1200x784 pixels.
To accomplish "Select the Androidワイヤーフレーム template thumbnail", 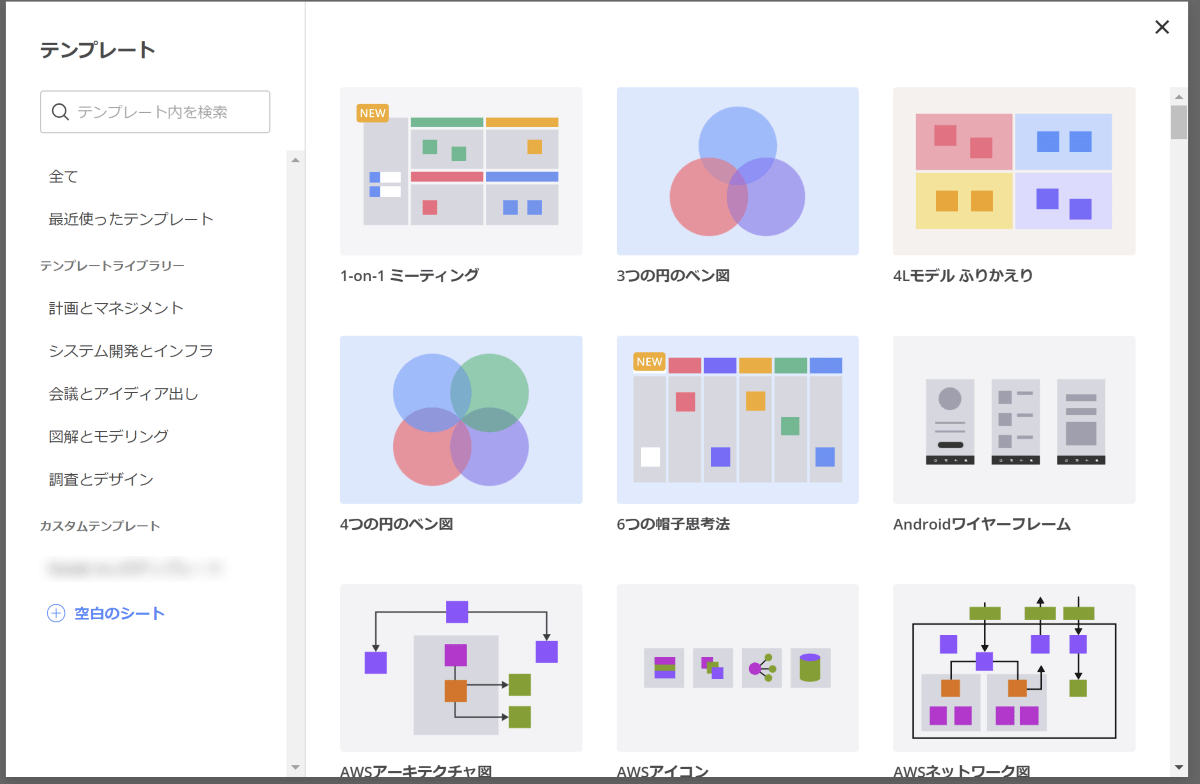I will (1013, 419).
